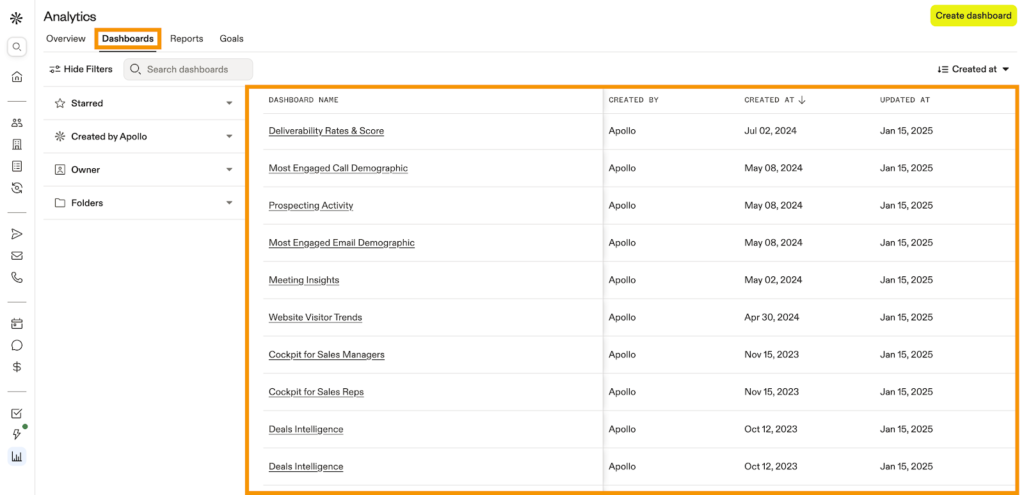Viewport: 1024px width, 495px height.
Task: Open Emails envelope icon in the sidebar
Action: [x=17, y=256]
